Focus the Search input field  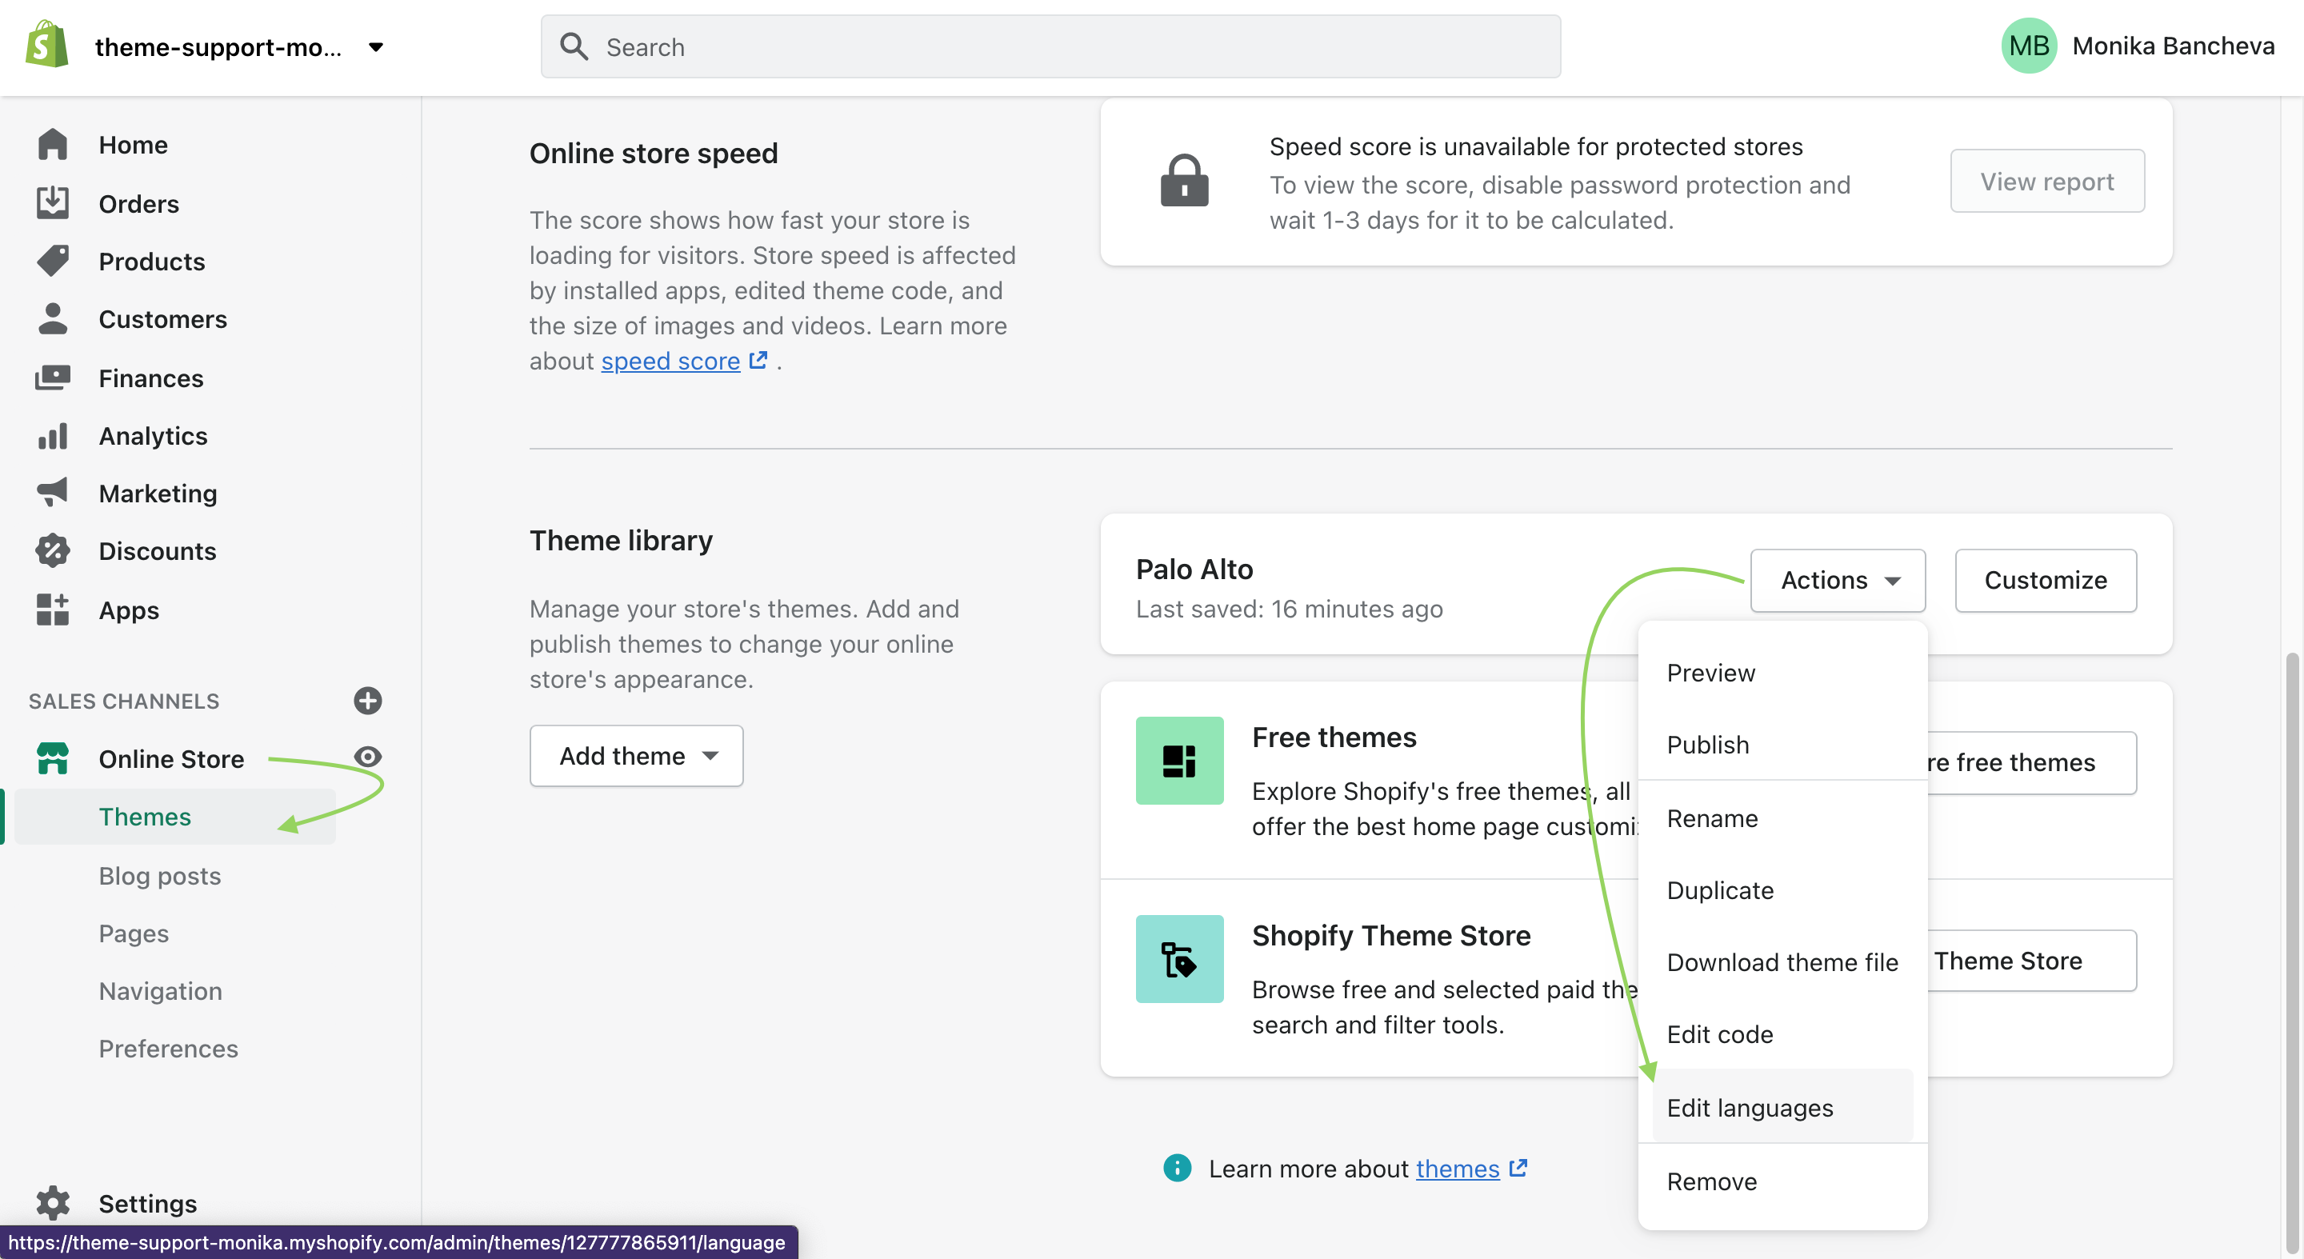pos(1050,47)
